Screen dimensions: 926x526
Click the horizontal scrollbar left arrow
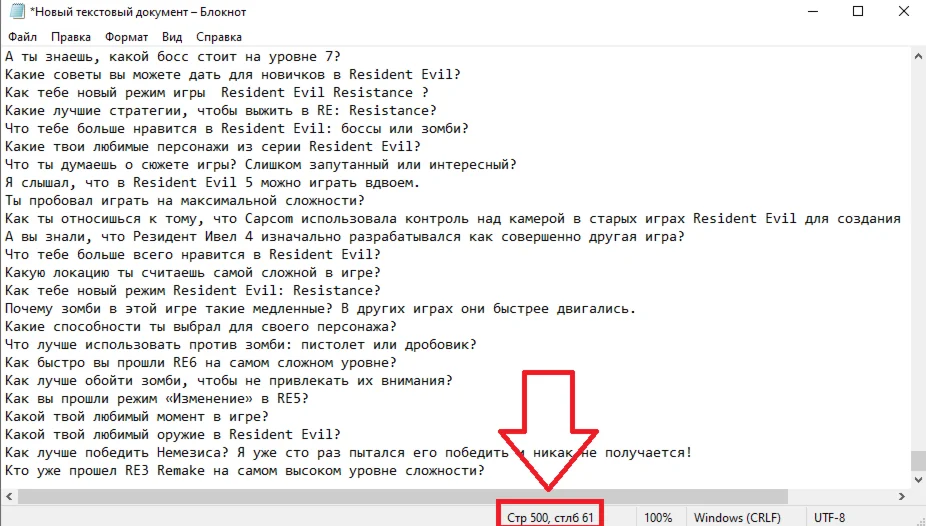coord(9,496)
